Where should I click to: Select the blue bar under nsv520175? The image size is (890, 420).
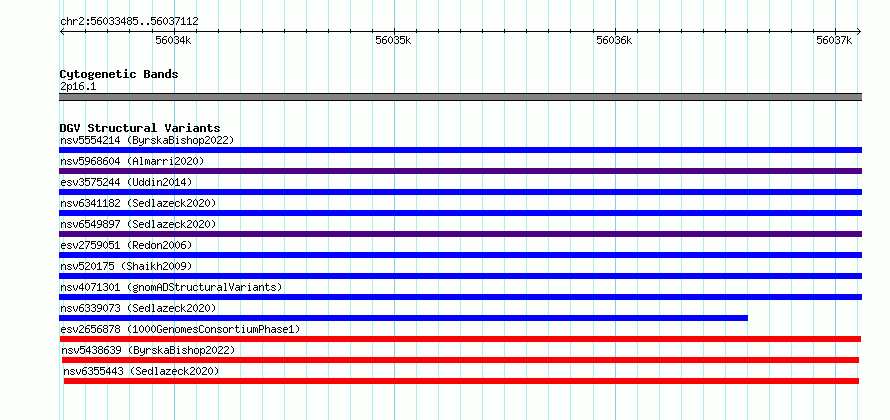click(460, 276)
